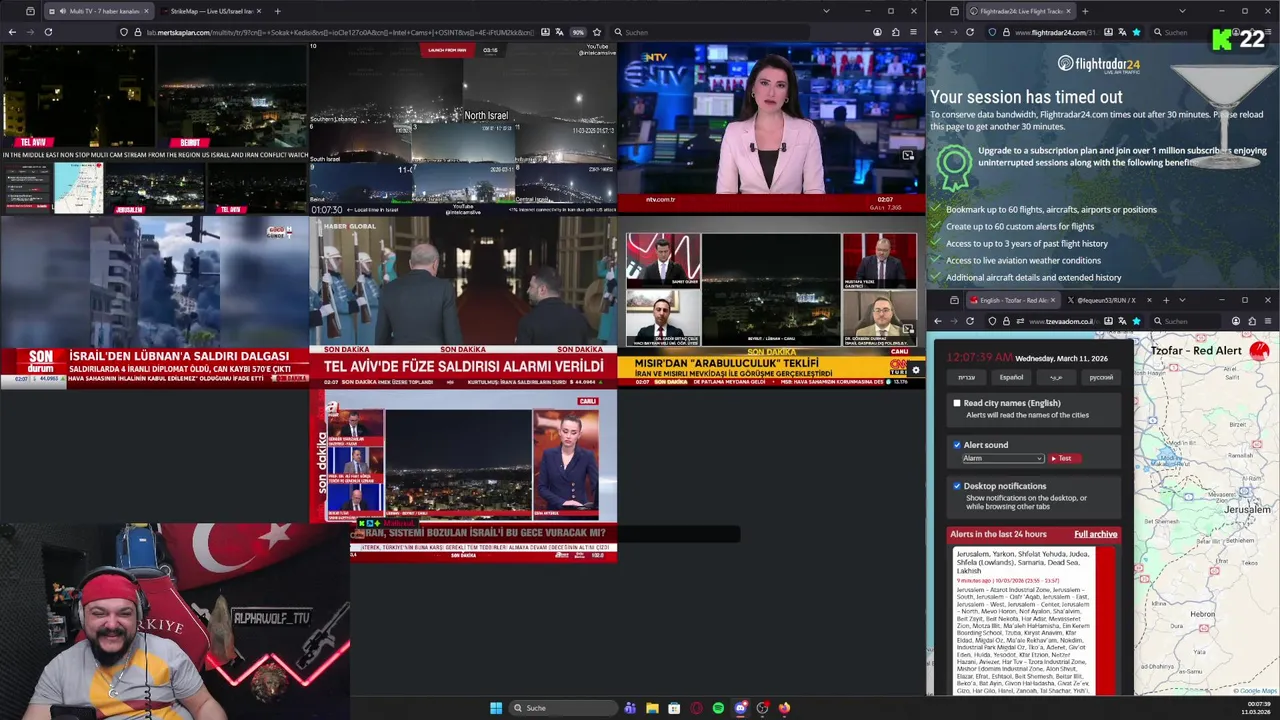
Task: Reload the Multi TV browser page
Action: click(x=48, y=32)
